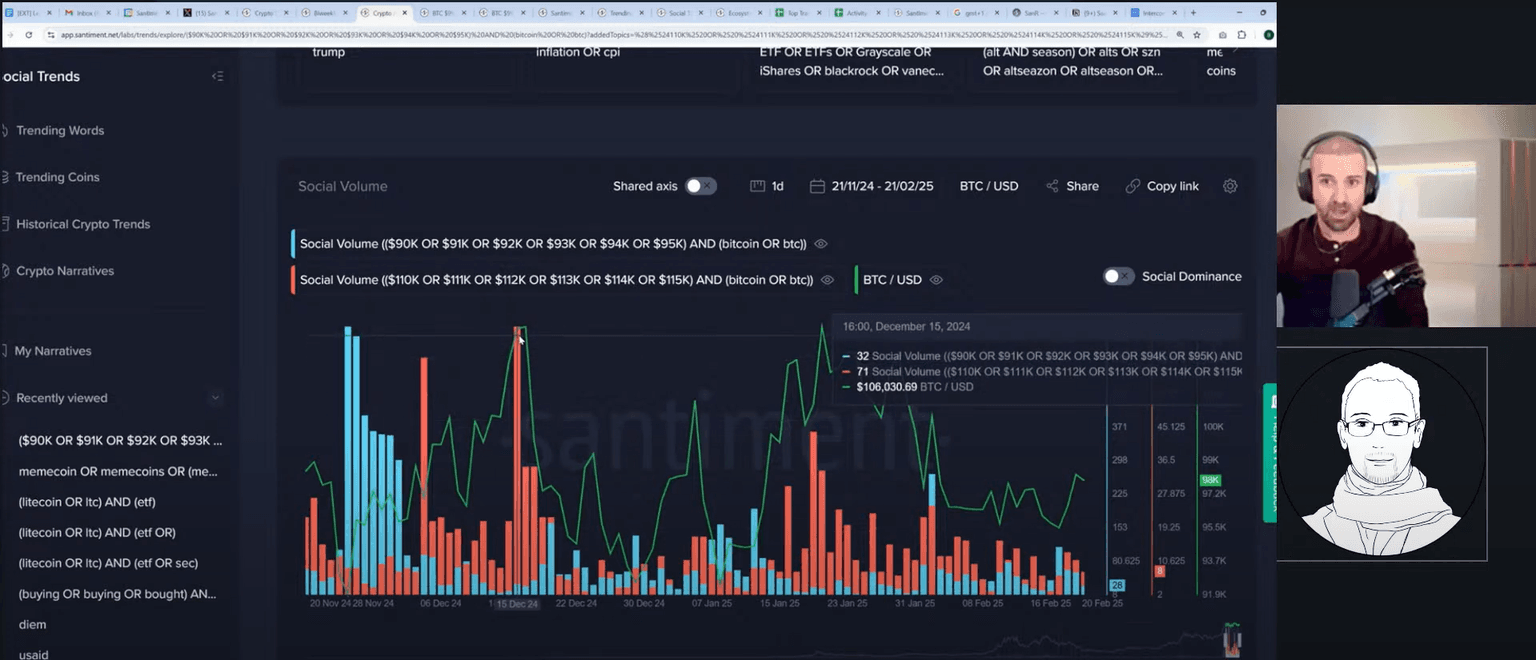Image resolution: width=1536 pixels, height=660 pixels.
Task: Open recently viewed 'diem' search
Action: pos(32,624)
